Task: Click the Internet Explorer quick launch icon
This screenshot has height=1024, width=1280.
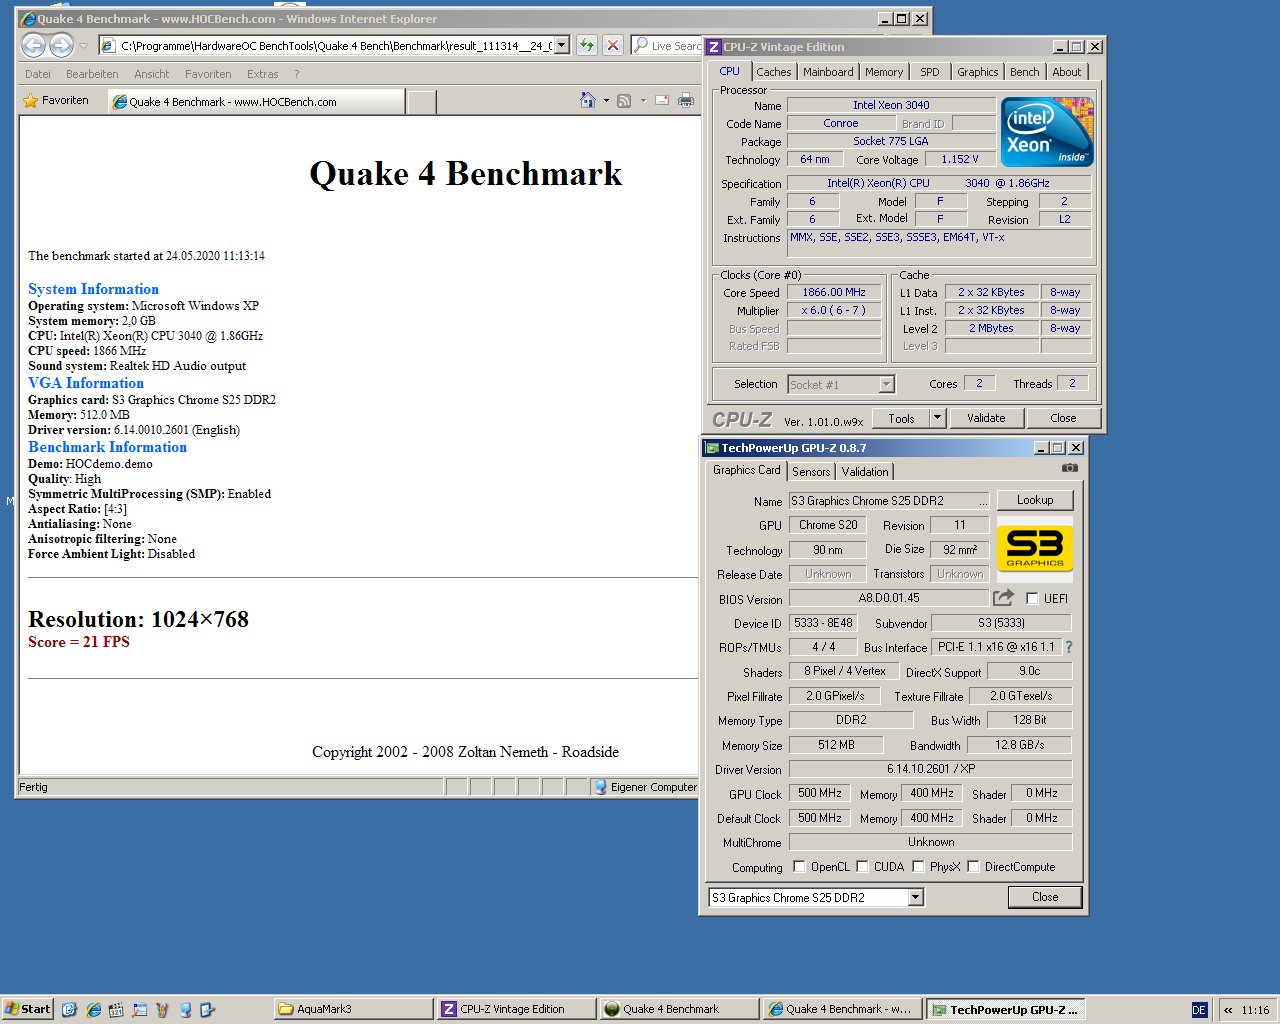Action: click(x=93, y=1010)
